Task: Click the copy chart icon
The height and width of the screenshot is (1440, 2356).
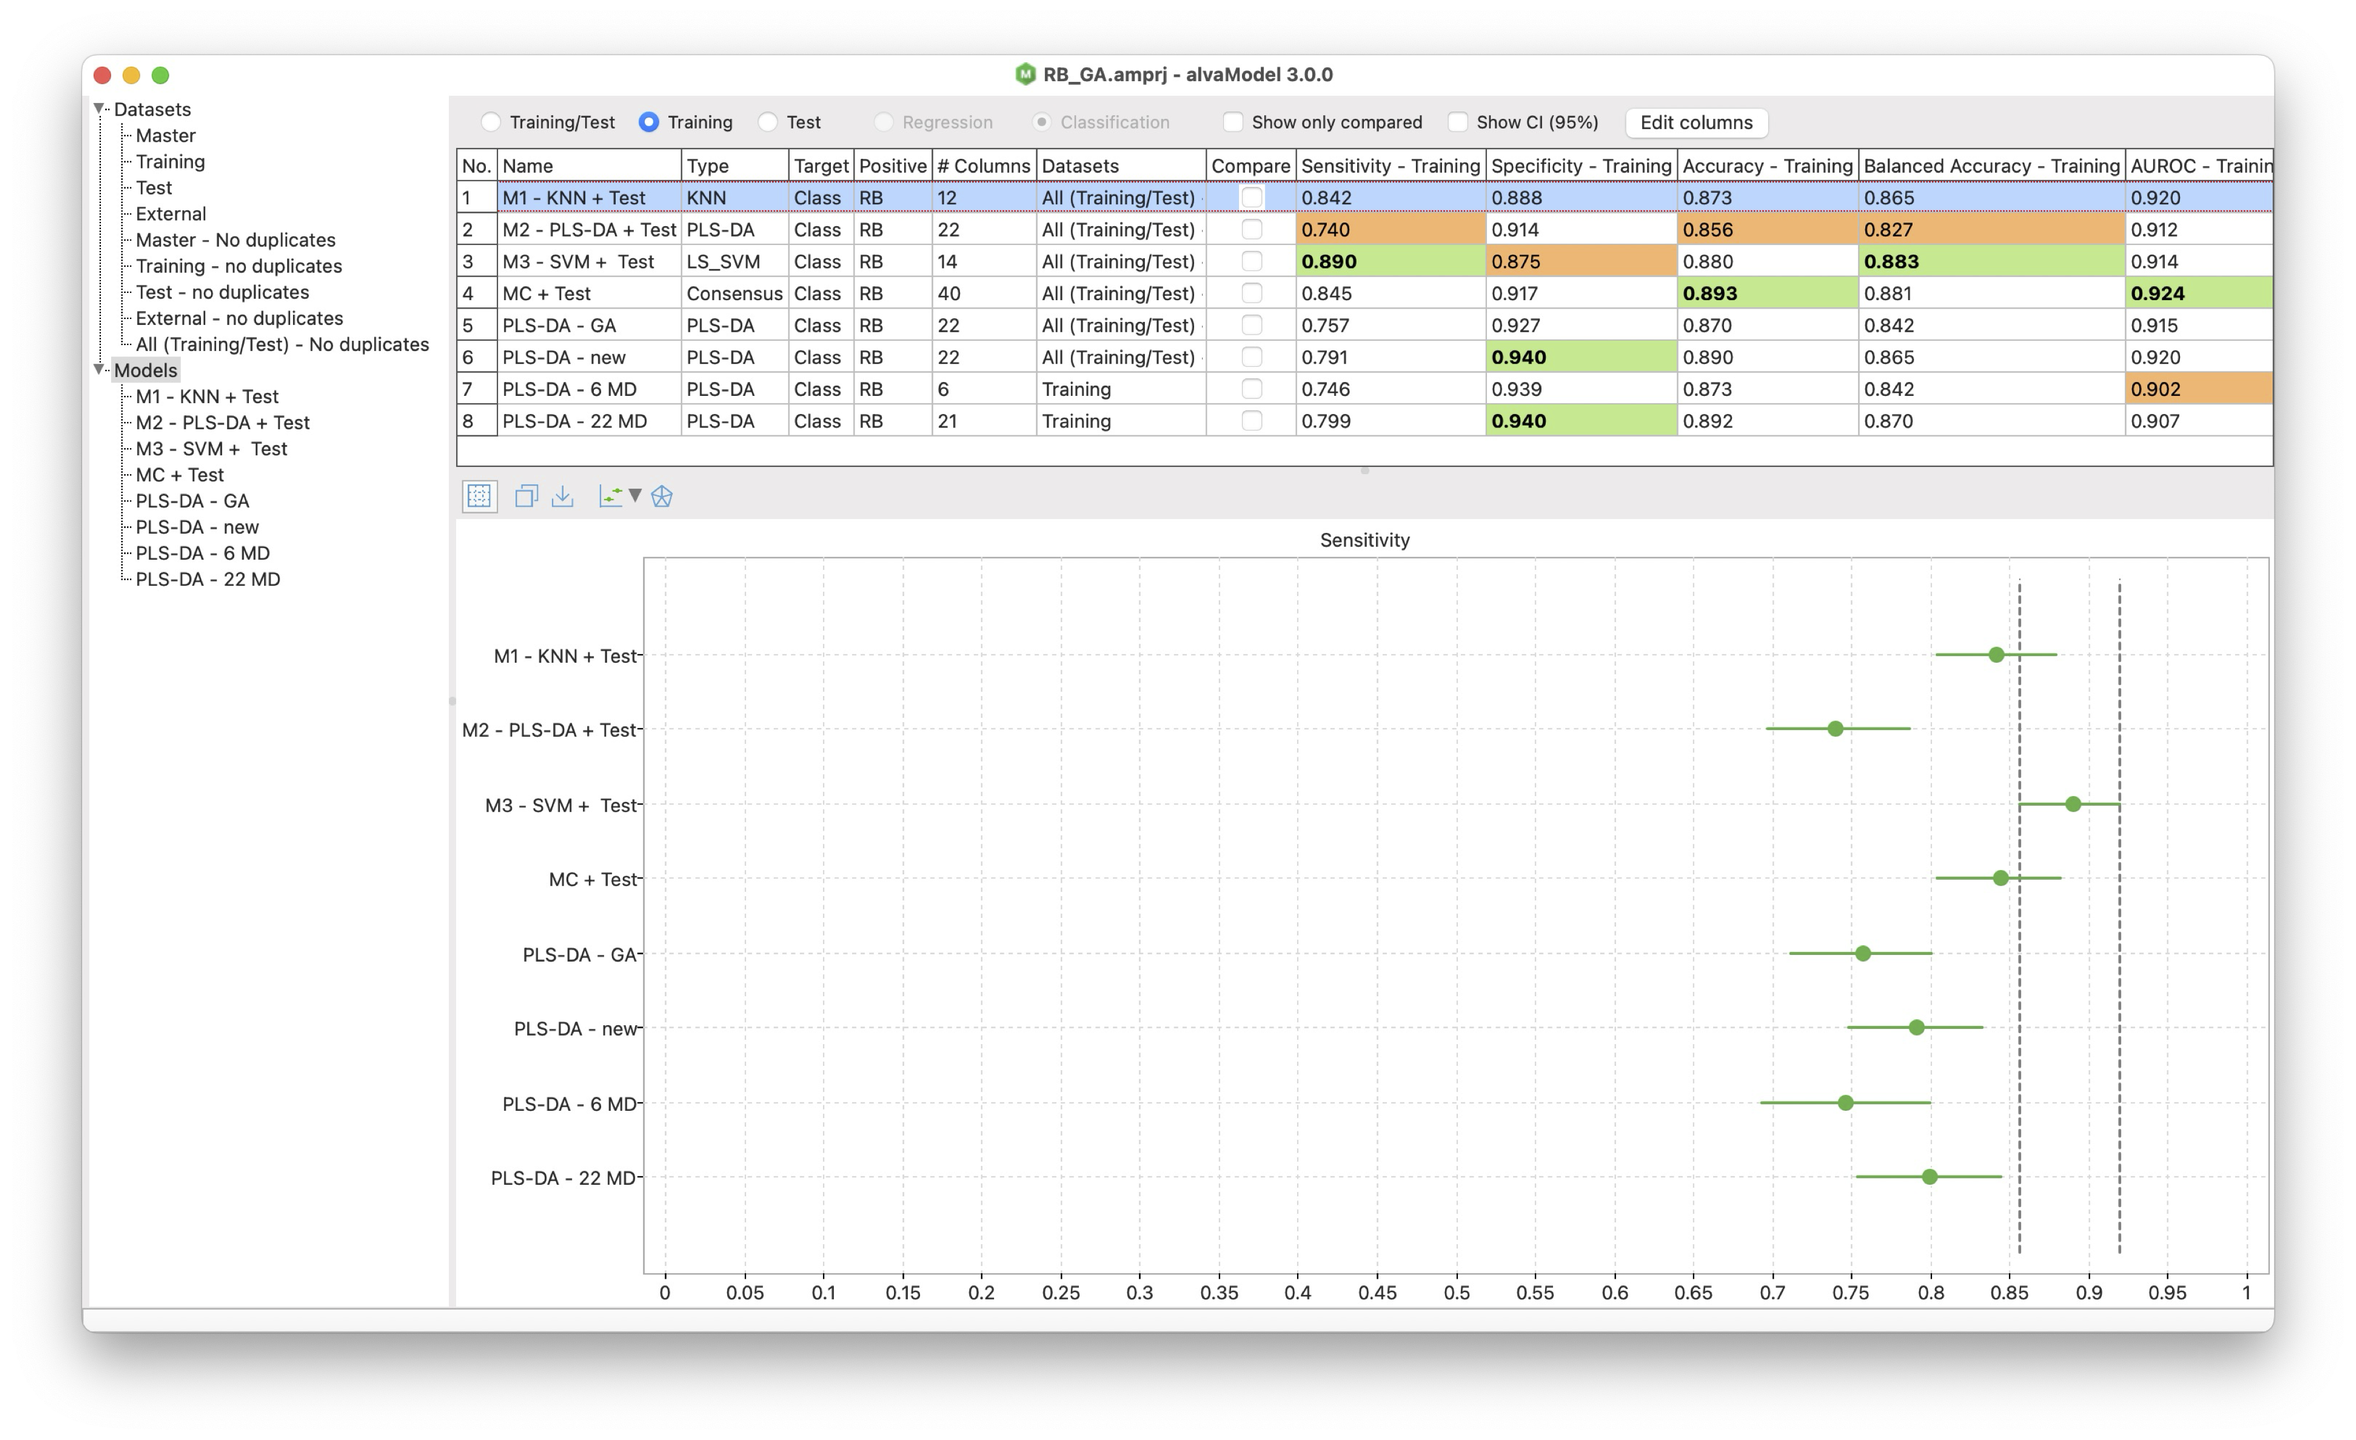Action: tap(526, 496)
